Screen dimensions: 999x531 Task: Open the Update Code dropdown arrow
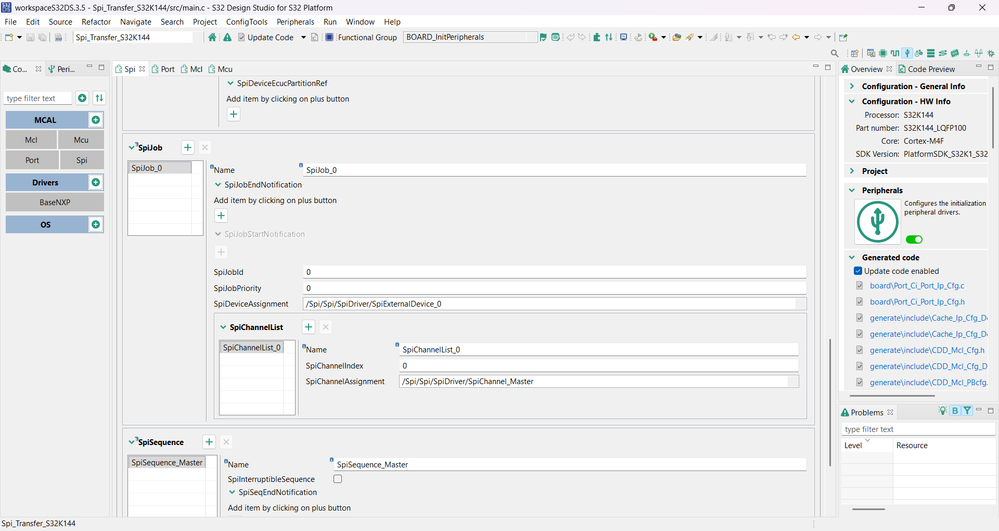(303, 38)
